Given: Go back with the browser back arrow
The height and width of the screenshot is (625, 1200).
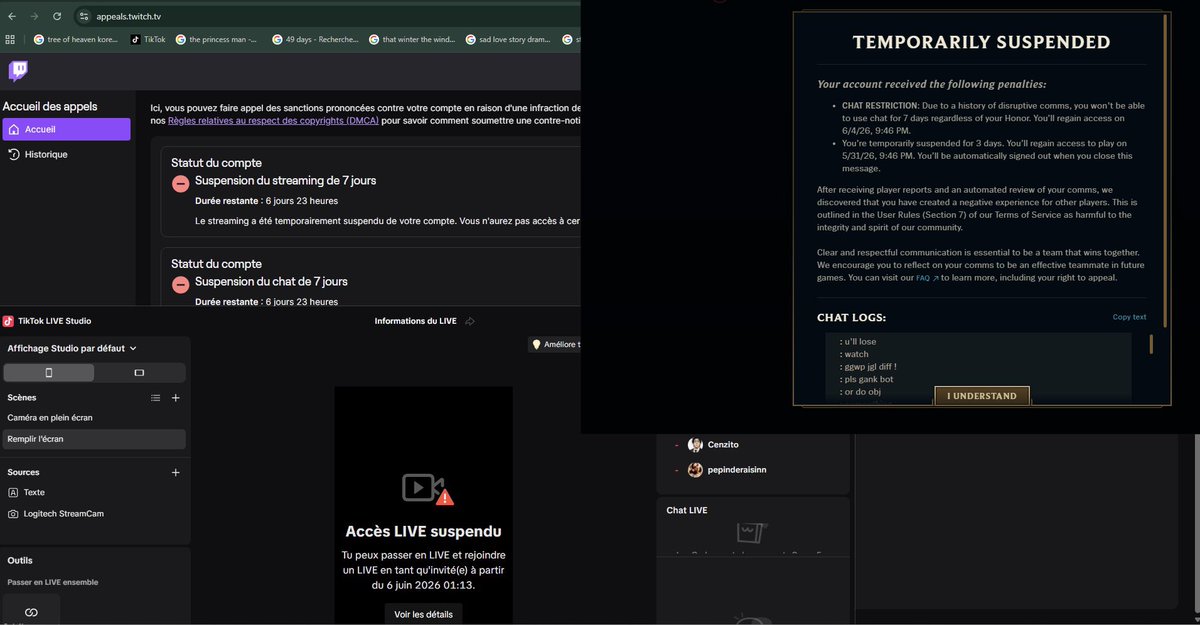Looking at the screenshot, I should point(11,17).
